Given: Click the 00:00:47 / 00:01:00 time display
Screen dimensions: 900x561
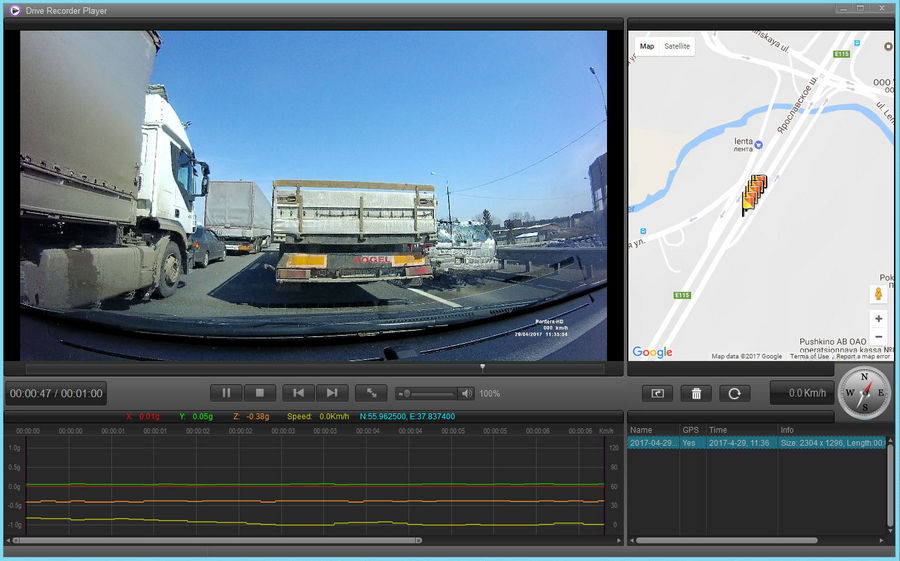Looking at the screenshot, I should click(56, 393).
